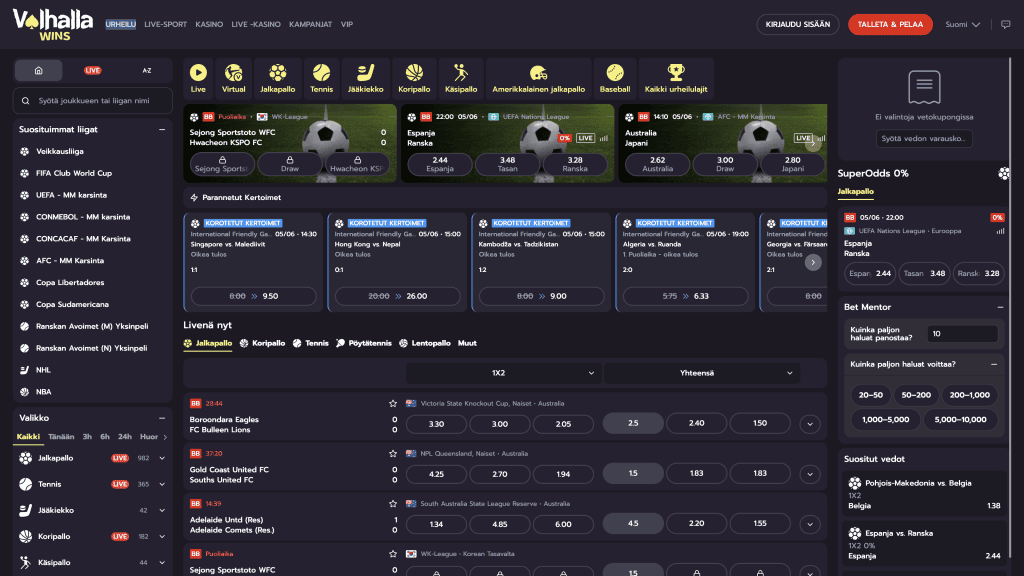Select Australia odds 2.62

tap(657, 164)
